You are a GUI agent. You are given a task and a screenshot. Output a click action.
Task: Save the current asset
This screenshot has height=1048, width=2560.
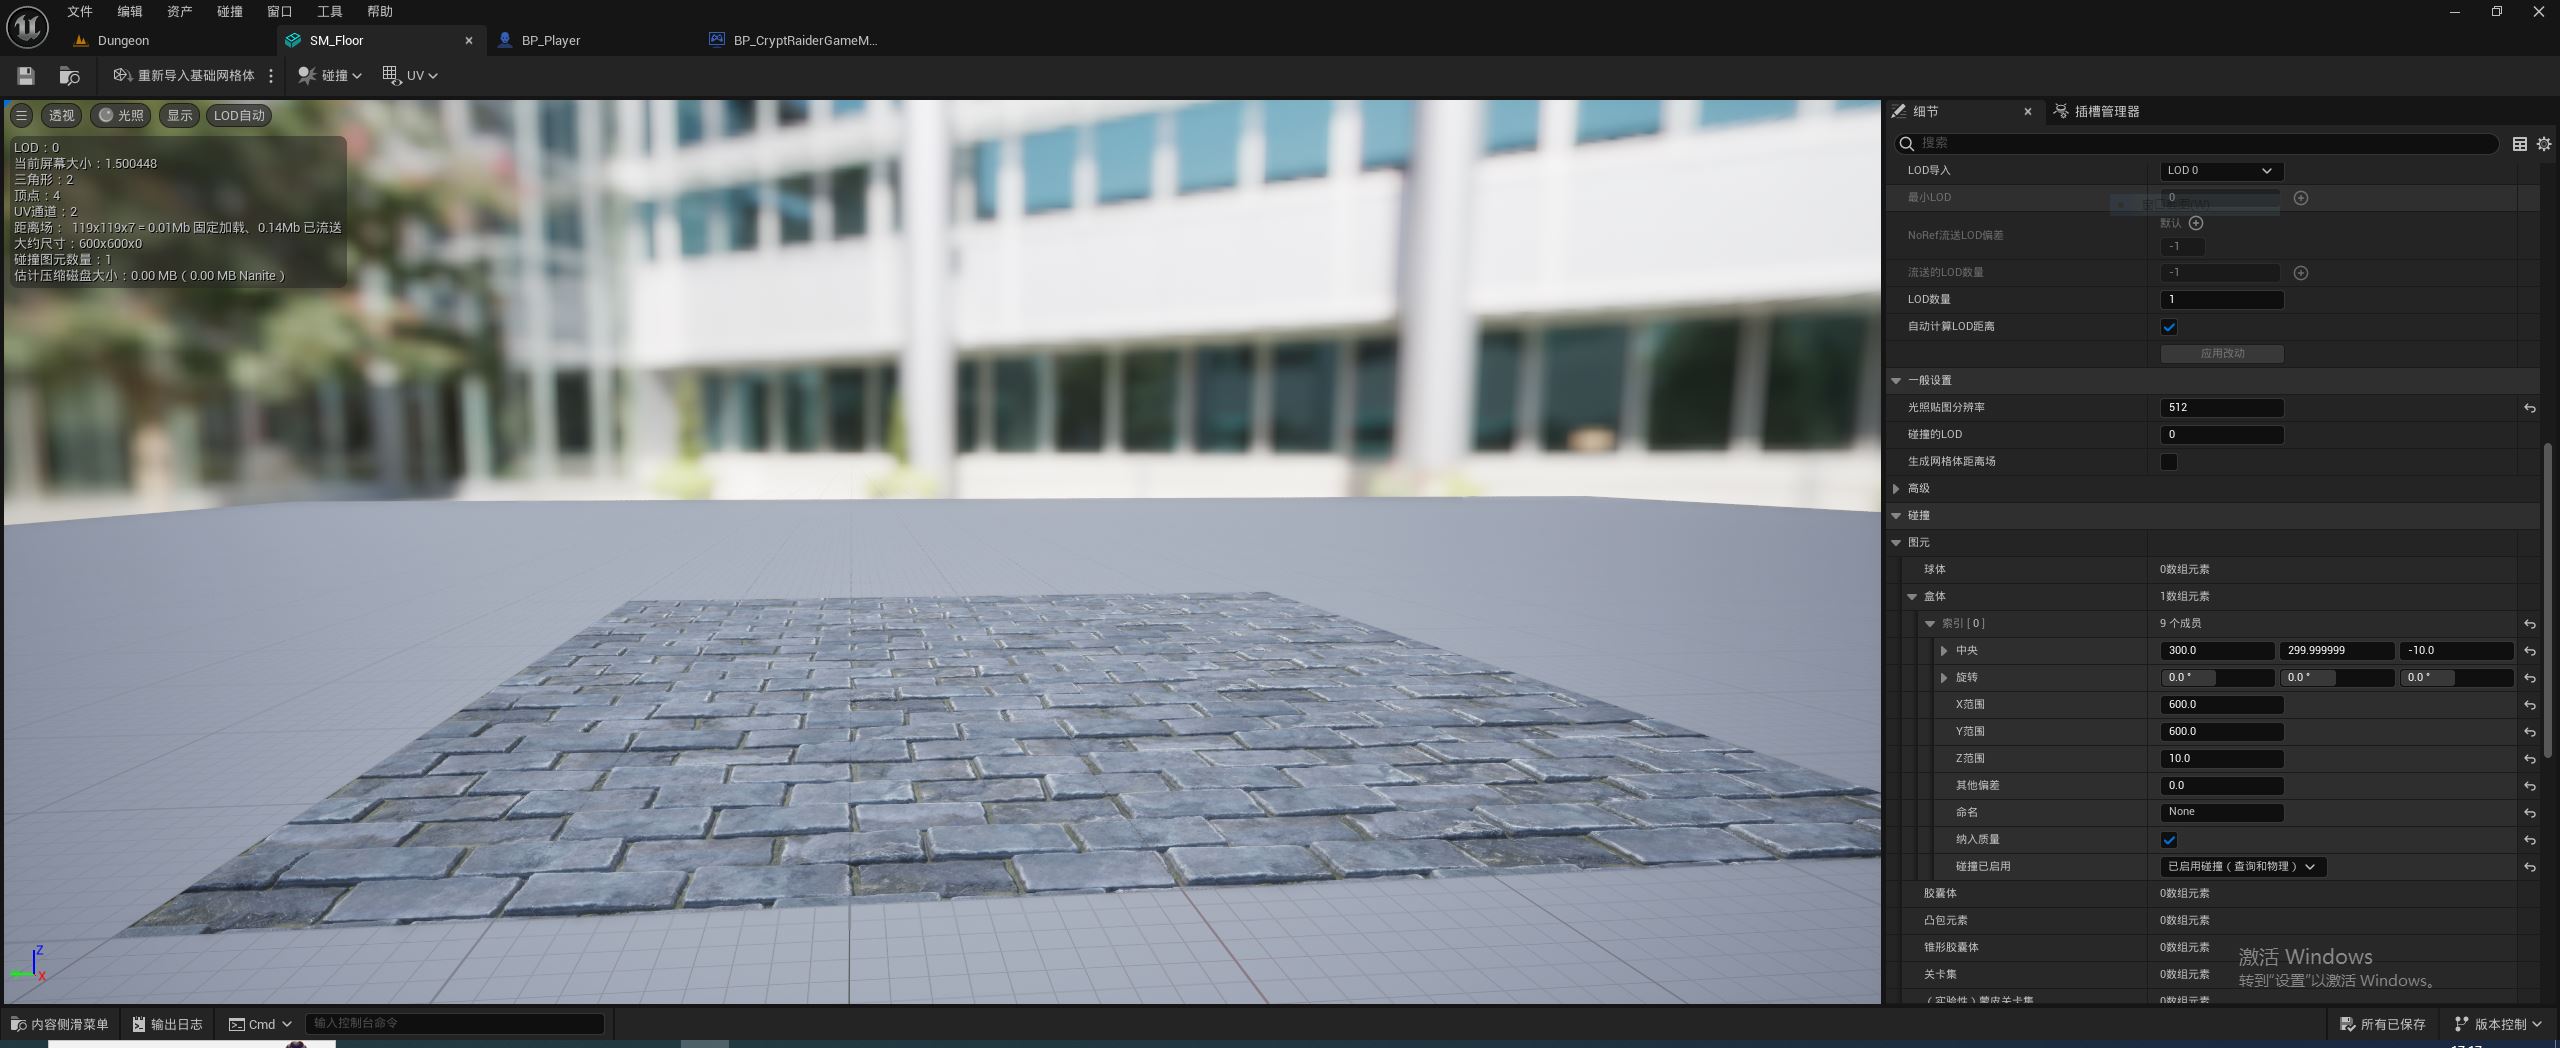[26, 75]
